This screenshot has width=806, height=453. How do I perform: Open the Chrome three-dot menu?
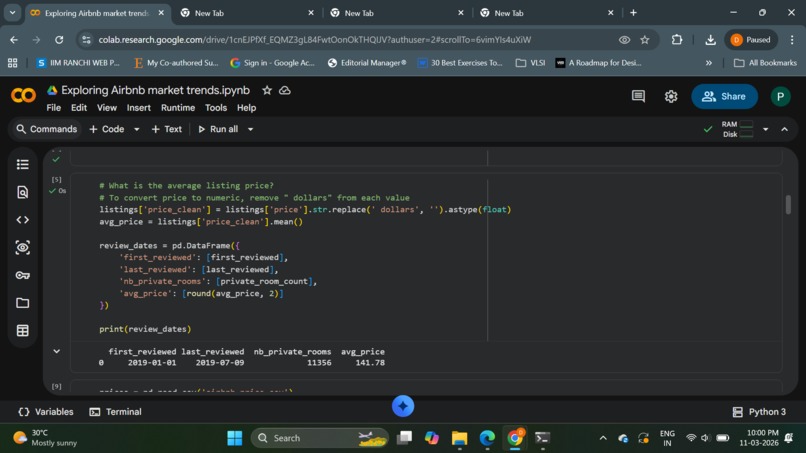[792, 40]
